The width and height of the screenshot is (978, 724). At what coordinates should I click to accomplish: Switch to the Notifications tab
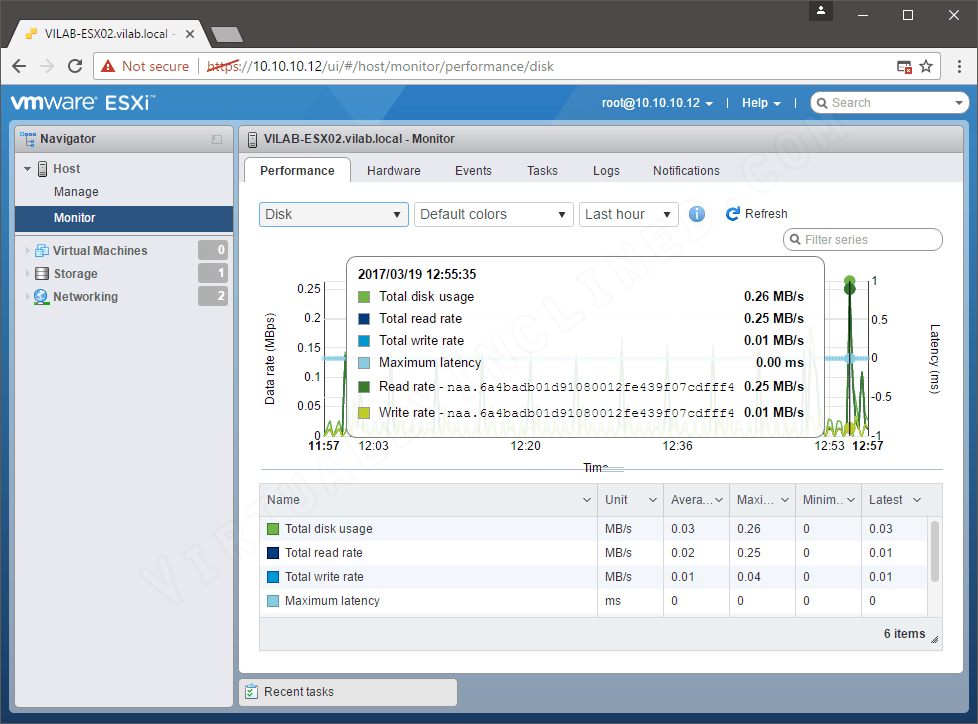(x=686, y=171)
